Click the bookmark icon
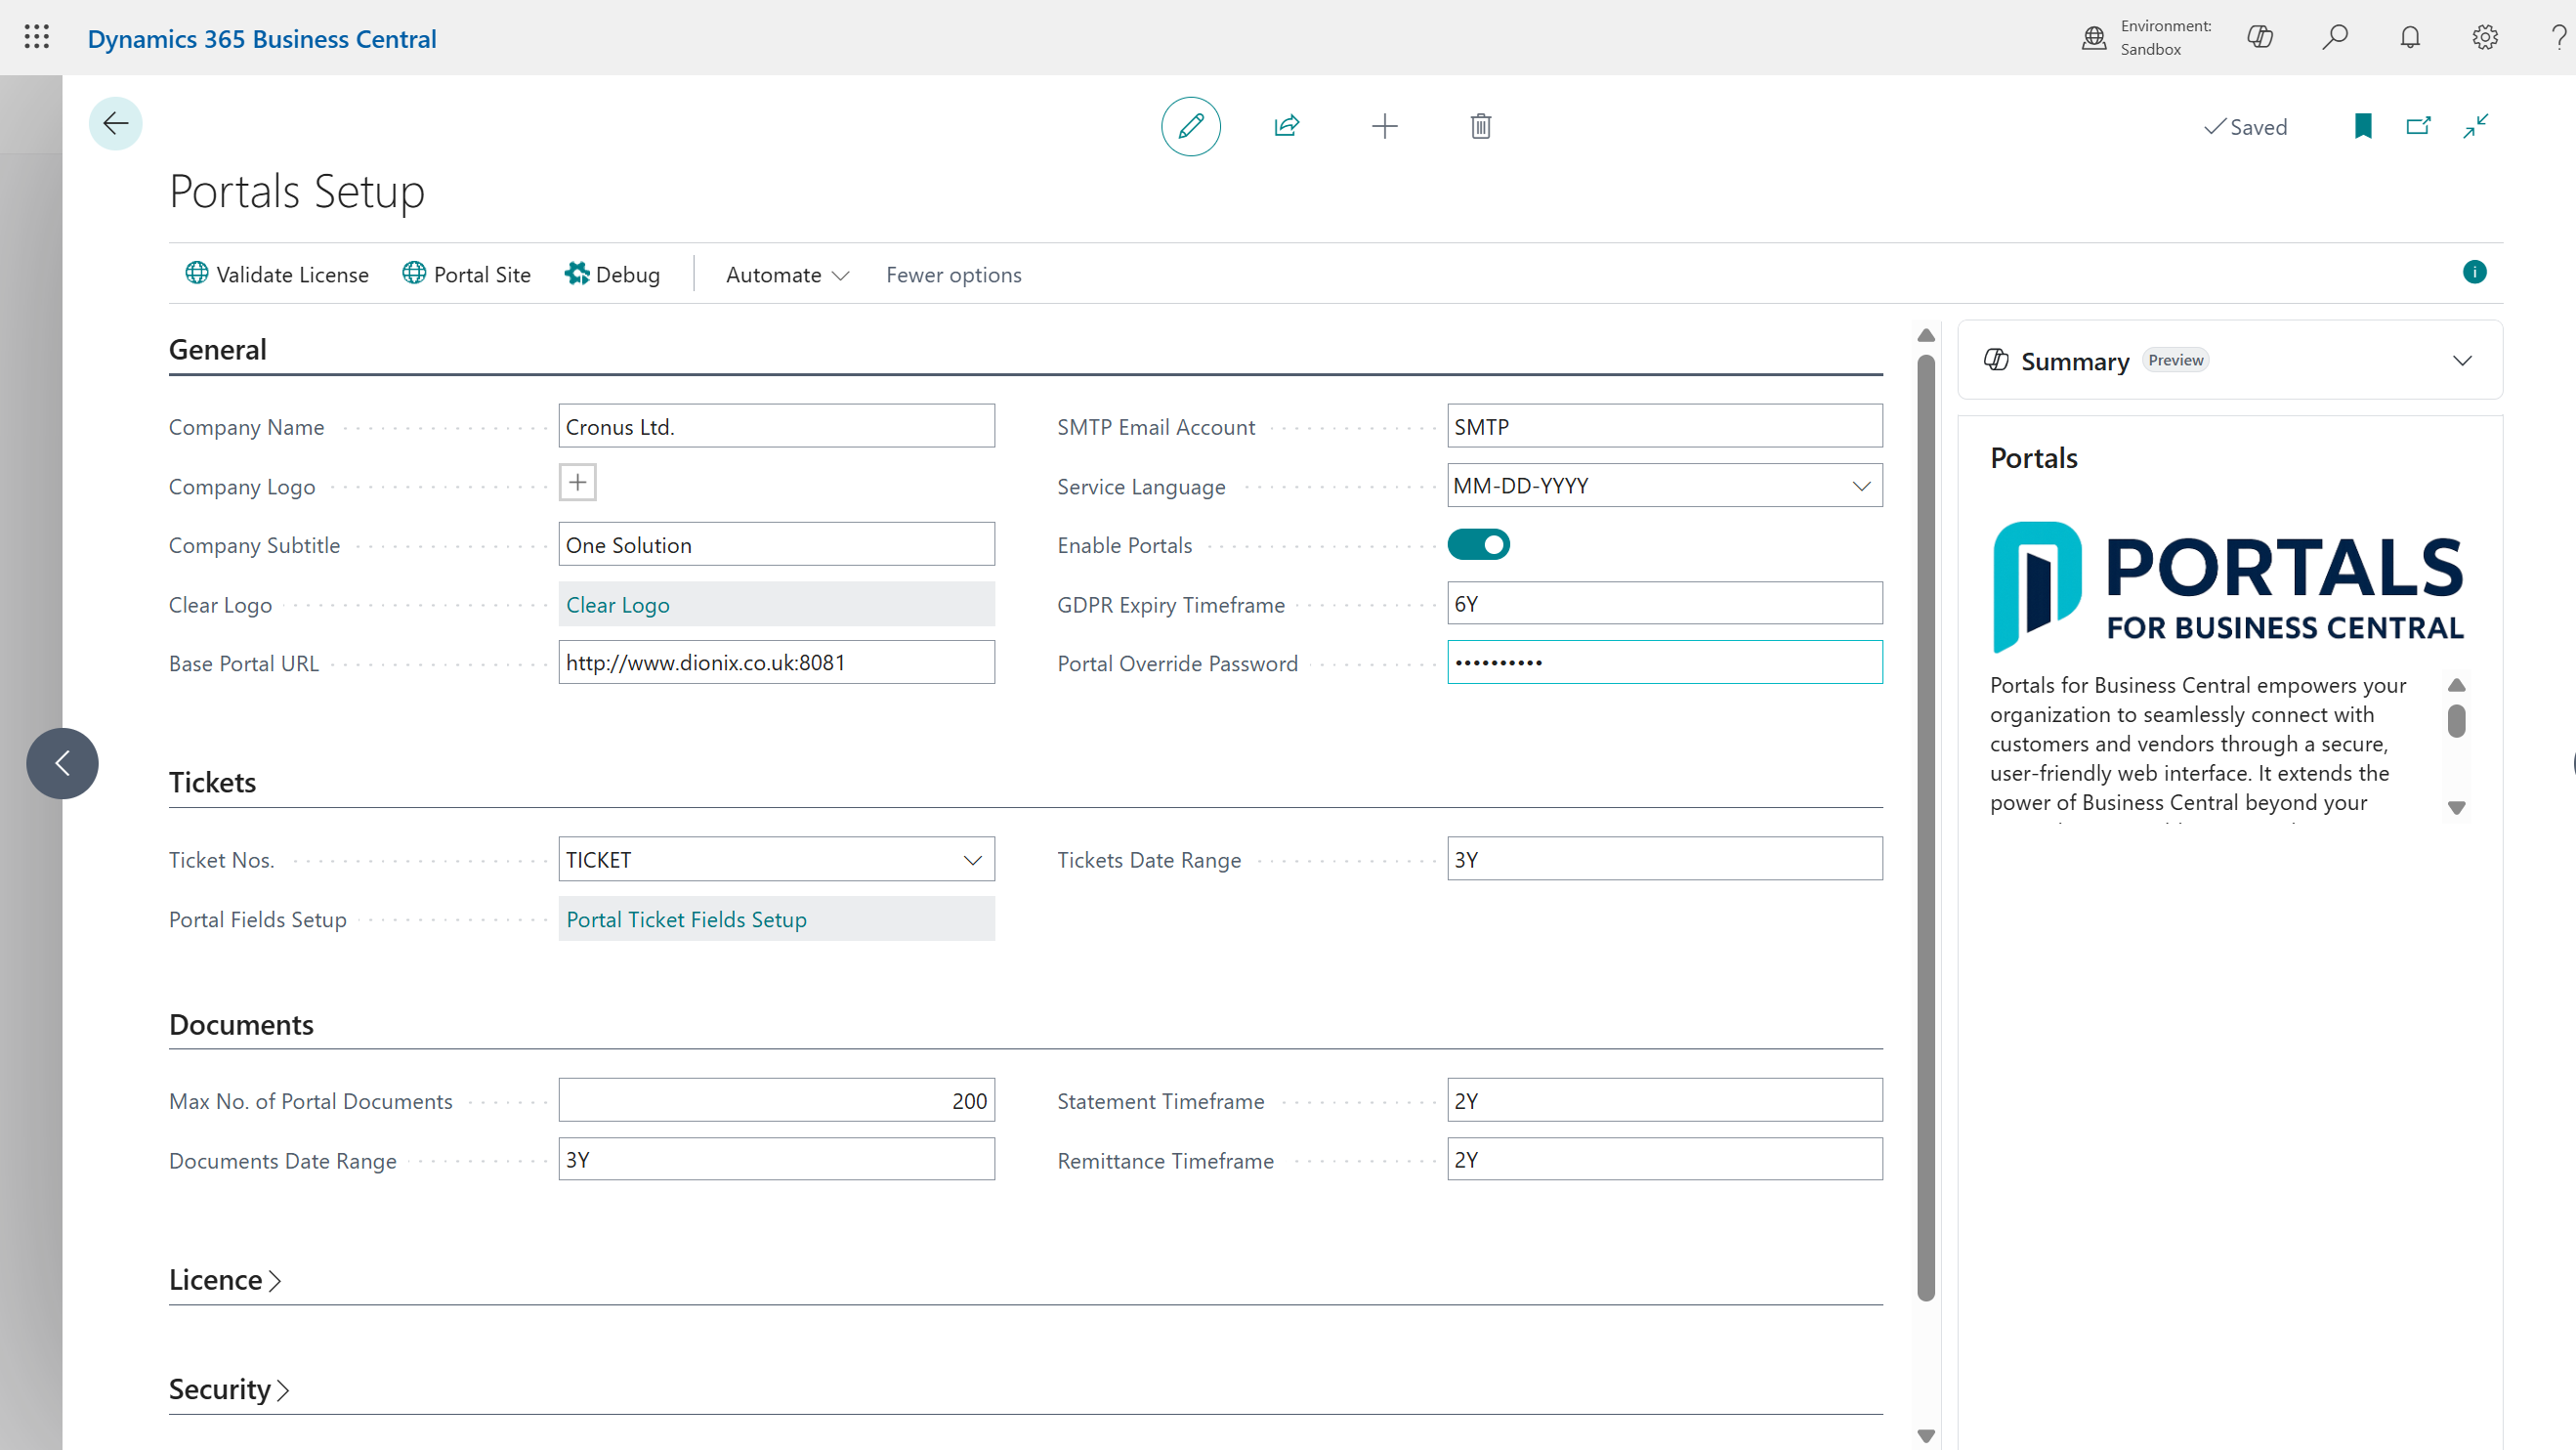2576x1450 pixels. pos(2363,126)
